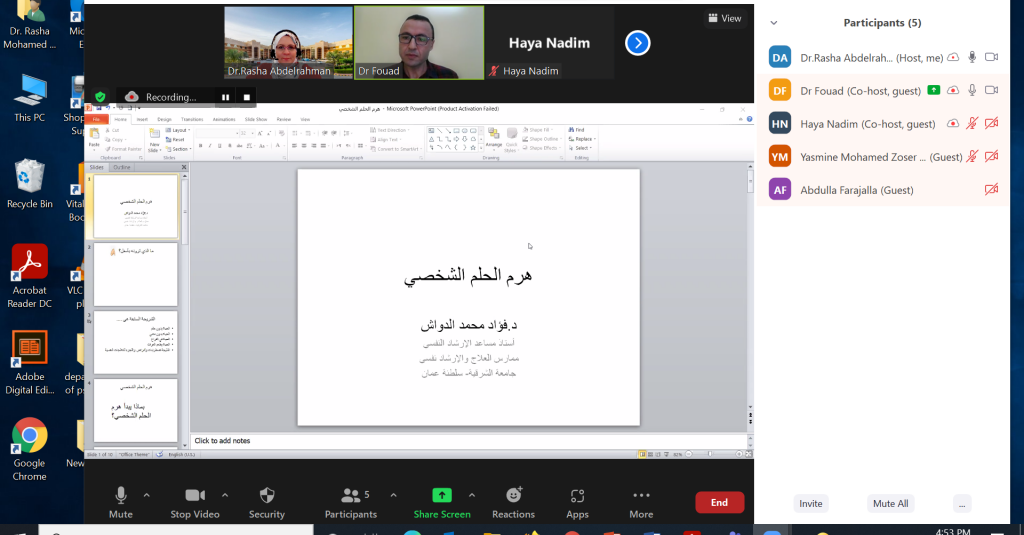Switch to the View menu
Viewport: 1024px width, 535px height.
click(x=724, y=18)
